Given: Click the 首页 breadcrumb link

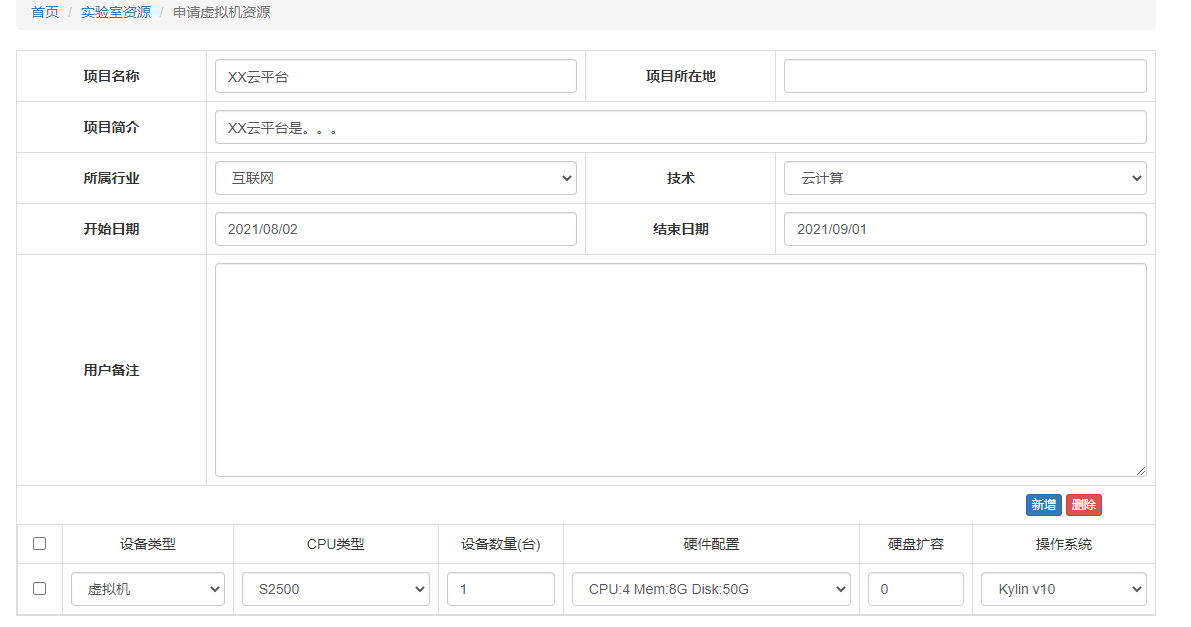Looking at the screenshot, I should (x=45, y=13).
